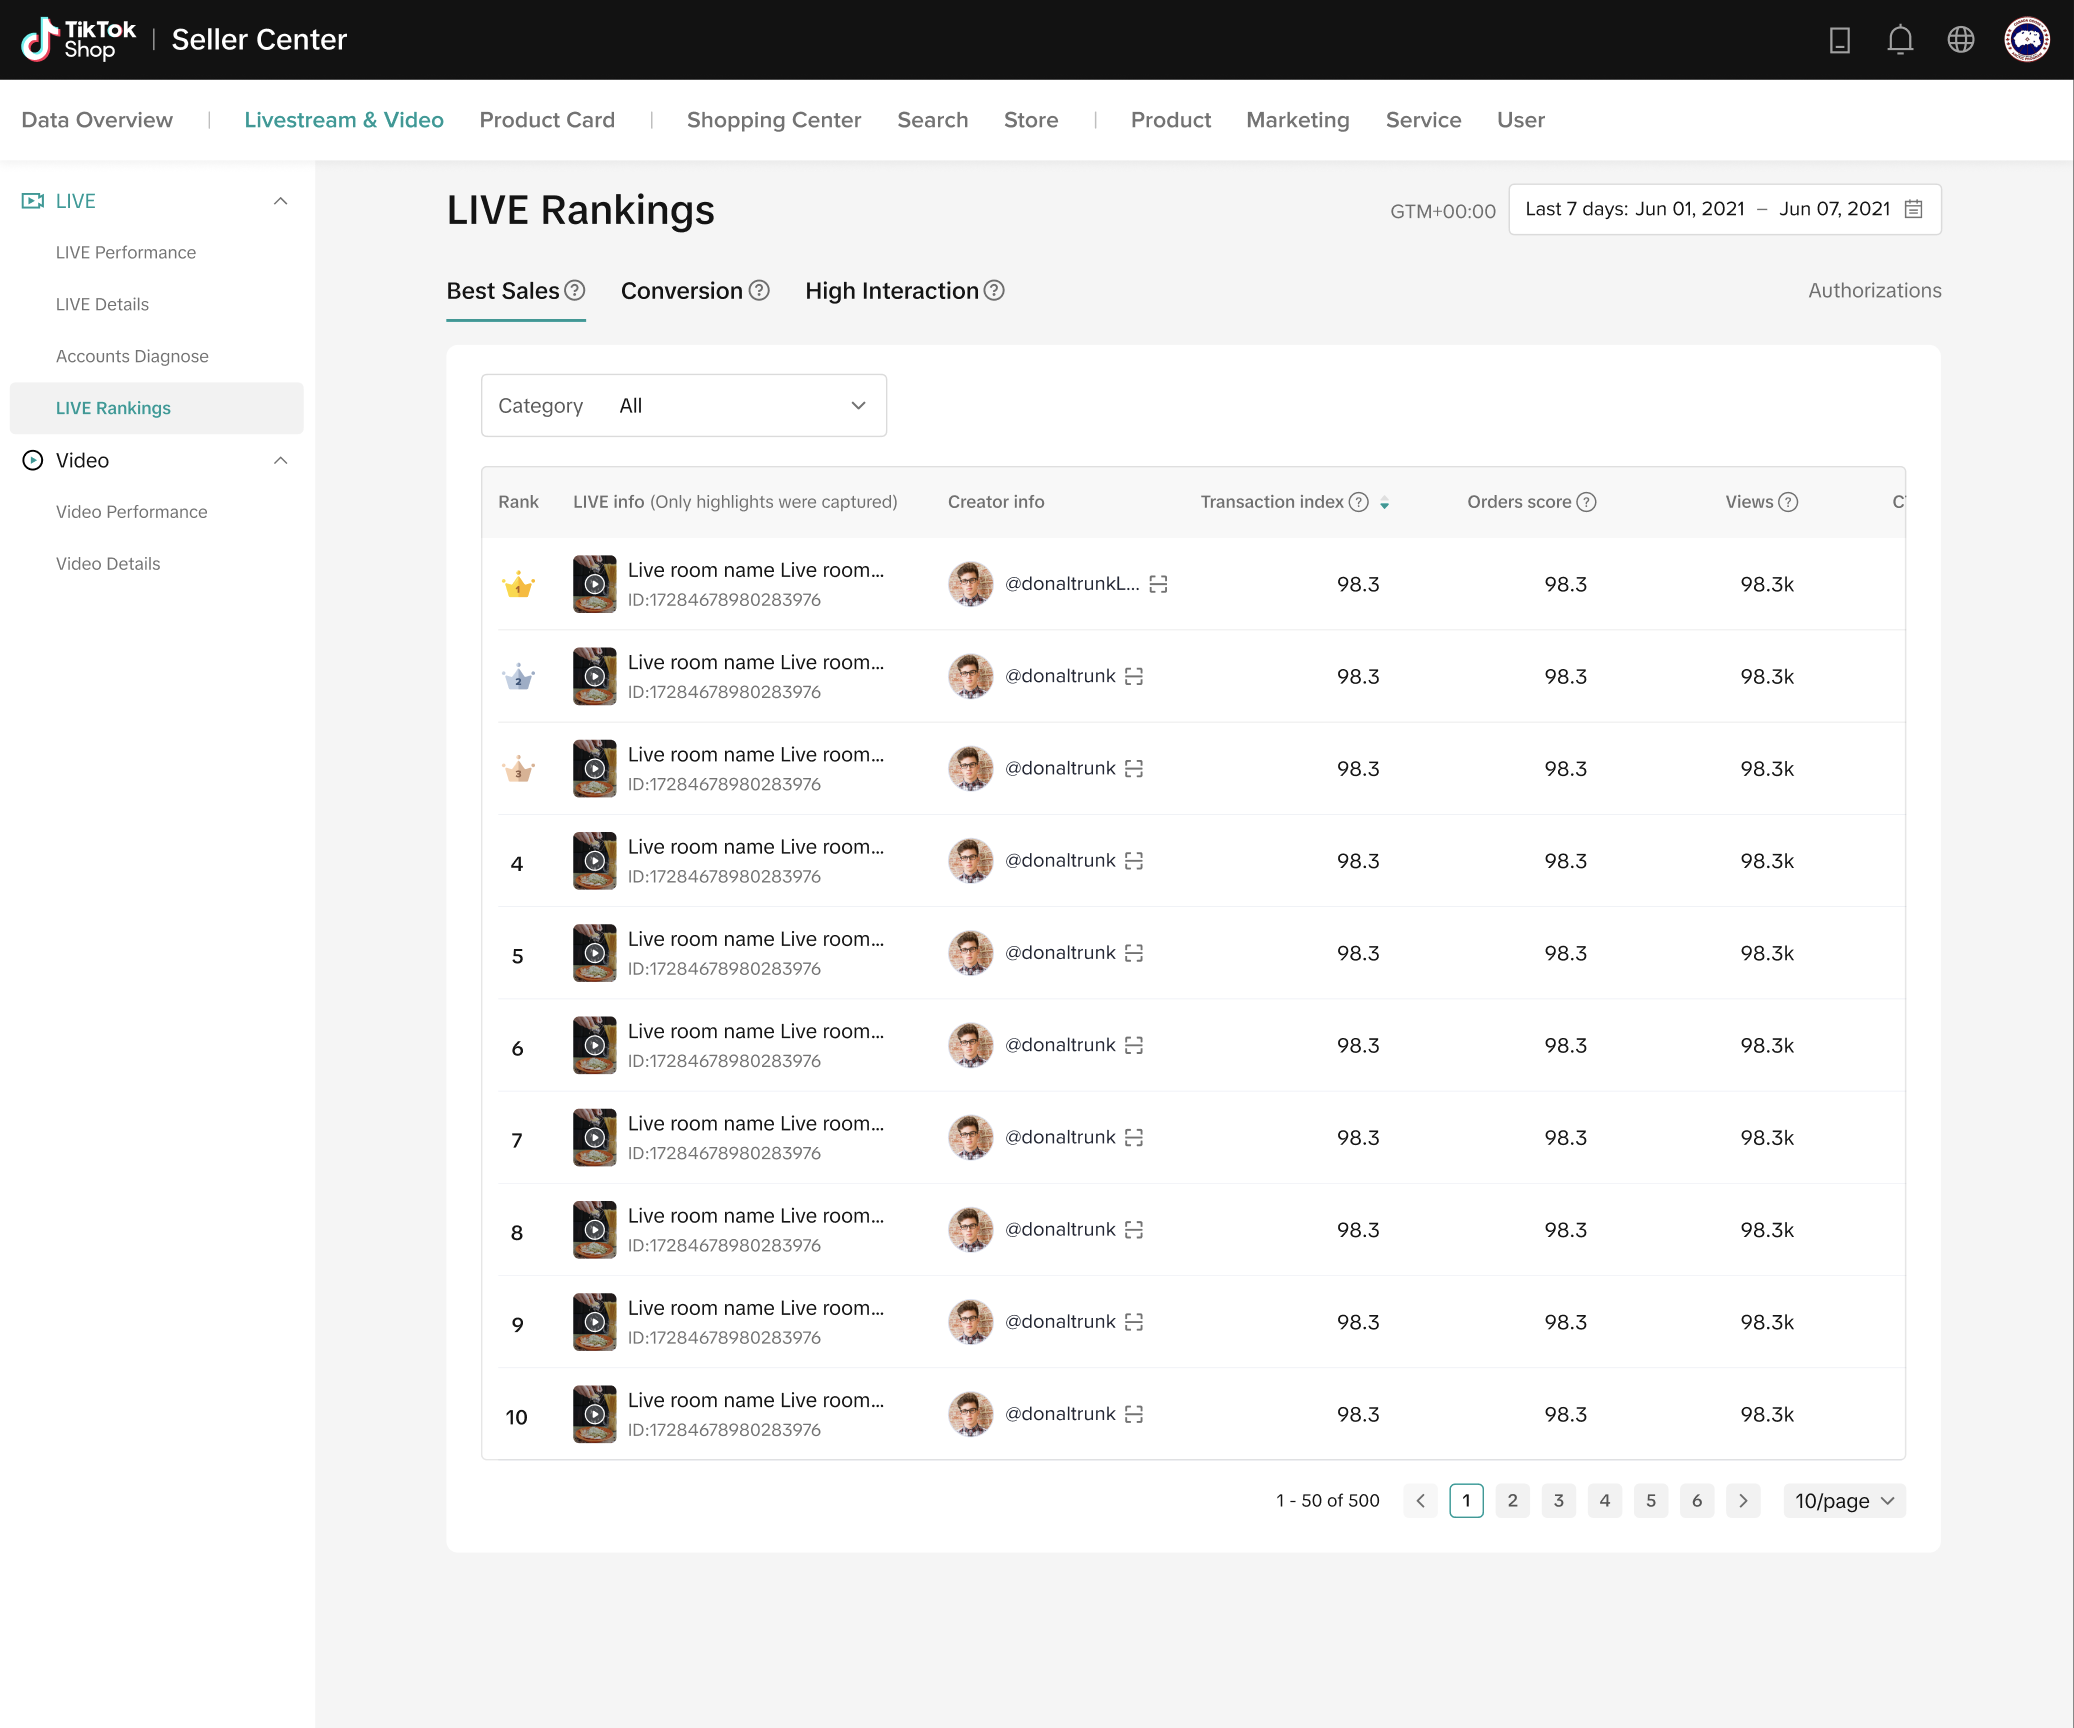This screenshot has width=2074, height=1728.
Task: Click the help icon next to Conversion
Action: tap(759, 291)
